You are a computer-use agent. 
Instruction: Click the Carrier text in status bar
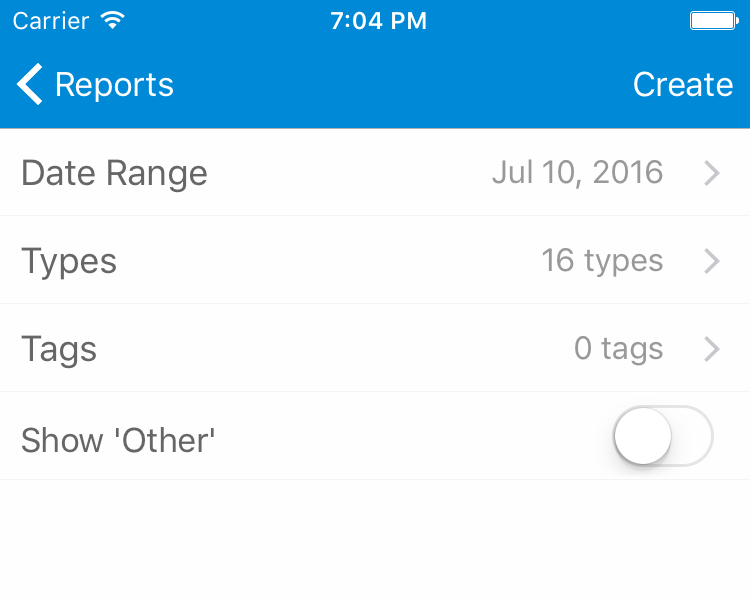(49, 21)
